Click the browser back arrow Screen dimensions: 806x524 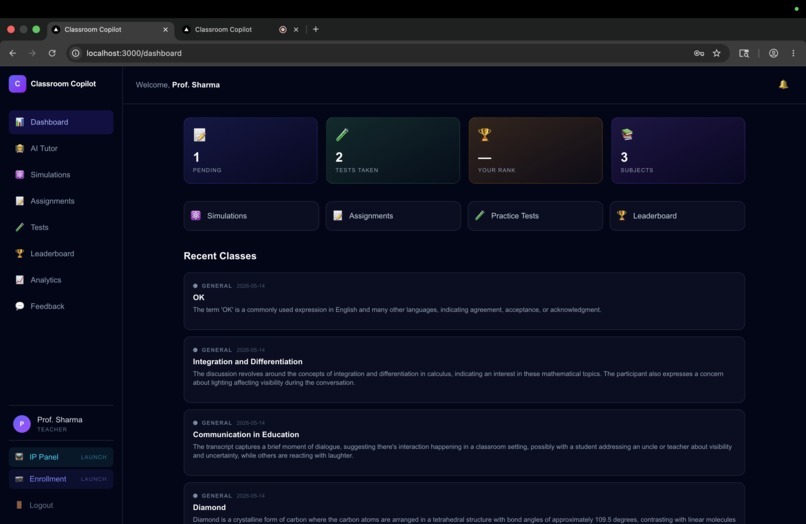(x=13, y=53)
